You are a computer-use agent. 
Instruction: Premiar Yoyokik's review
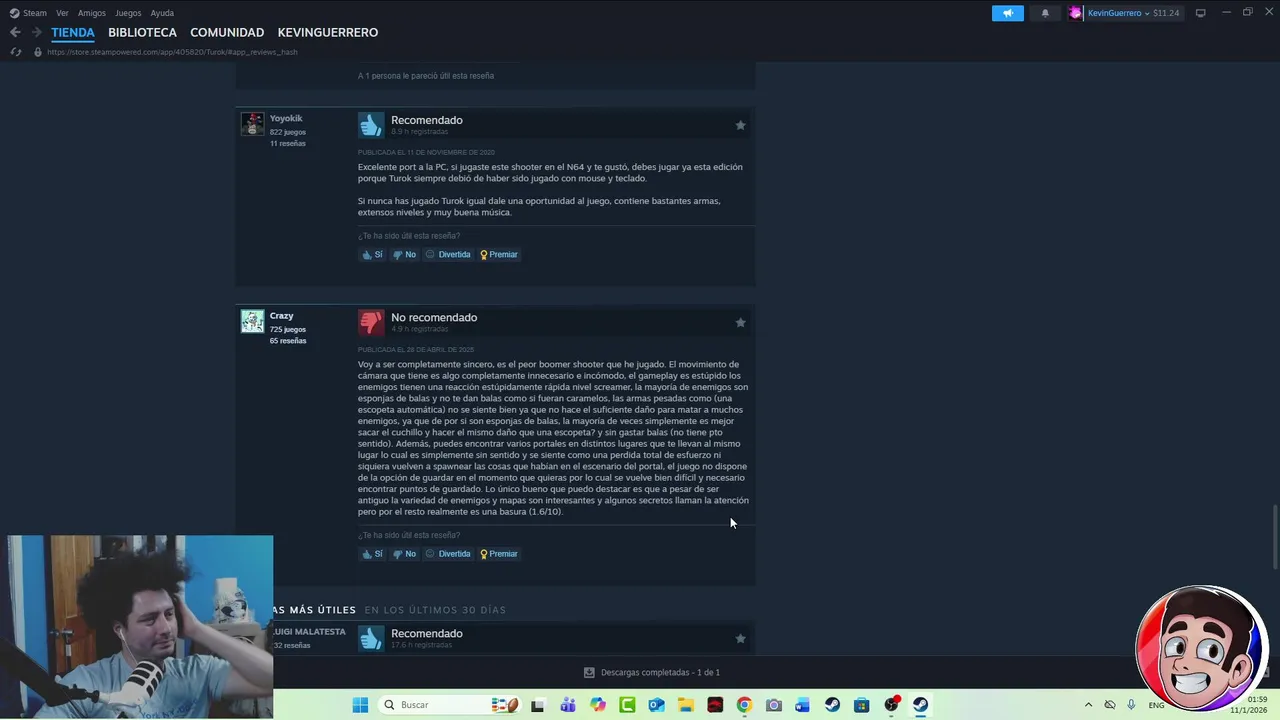tap(499, 254)
